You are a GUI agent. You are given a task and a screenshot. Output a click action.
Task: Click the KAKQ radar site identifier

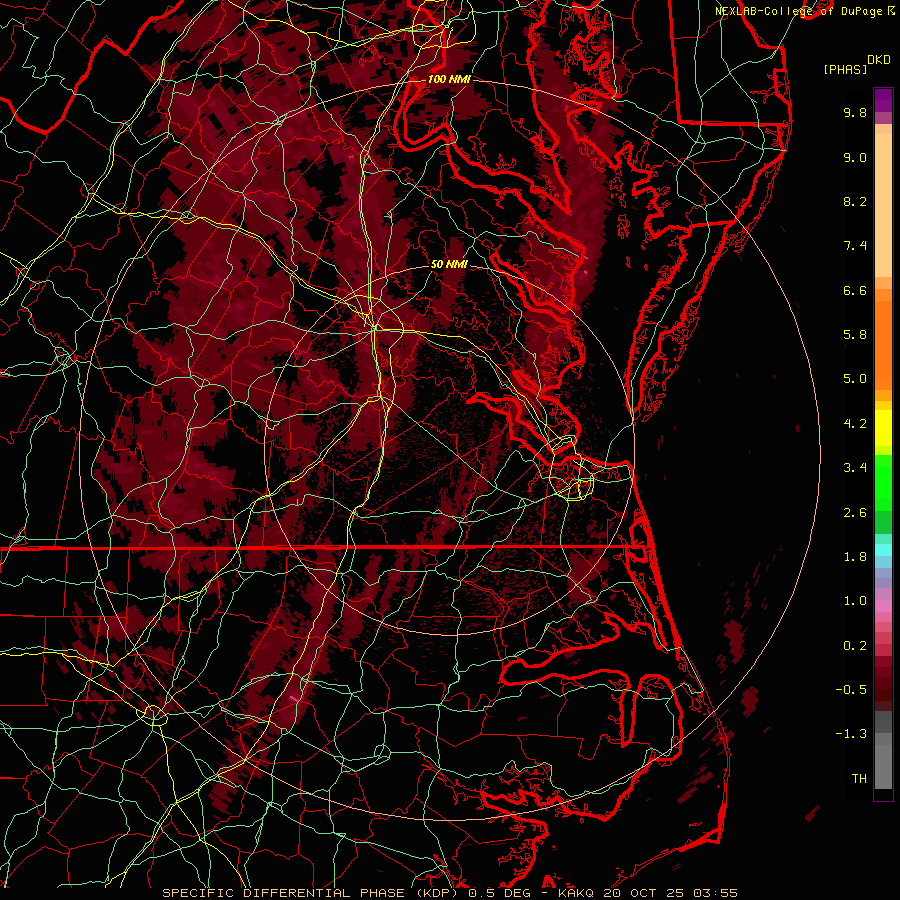pos(575,893)
